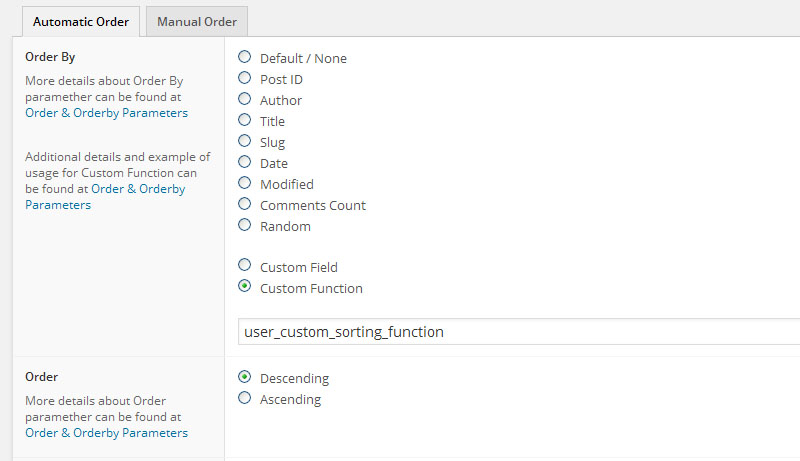Switch to the Automatic Order tab
The image size is (800, 461).
(81, 21)
